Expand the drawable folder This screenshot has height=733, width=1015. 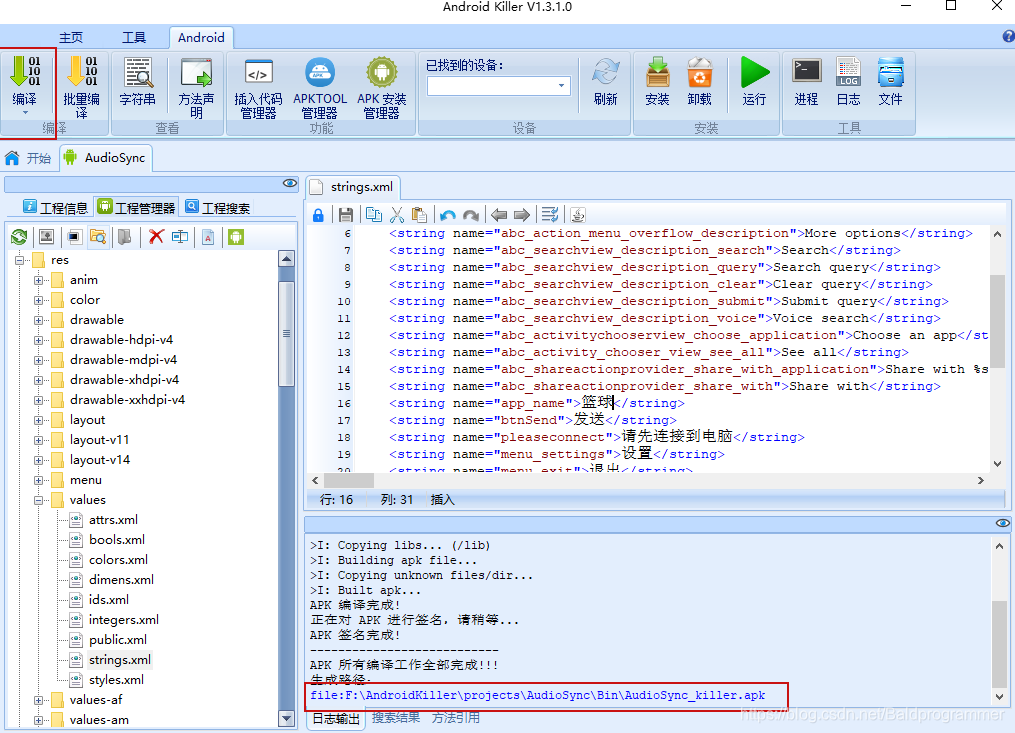pos(38,321)
